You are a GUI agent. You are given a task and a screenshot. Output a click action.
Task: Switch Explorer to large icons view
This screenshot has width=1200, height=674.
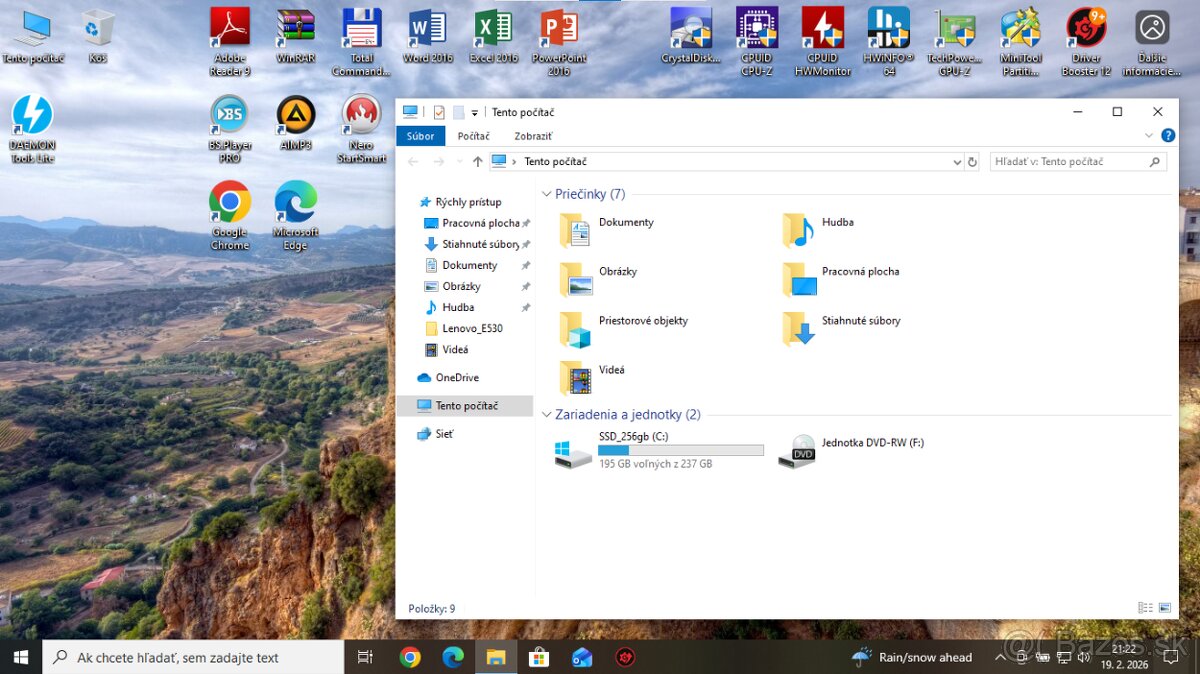(1163, 607)
